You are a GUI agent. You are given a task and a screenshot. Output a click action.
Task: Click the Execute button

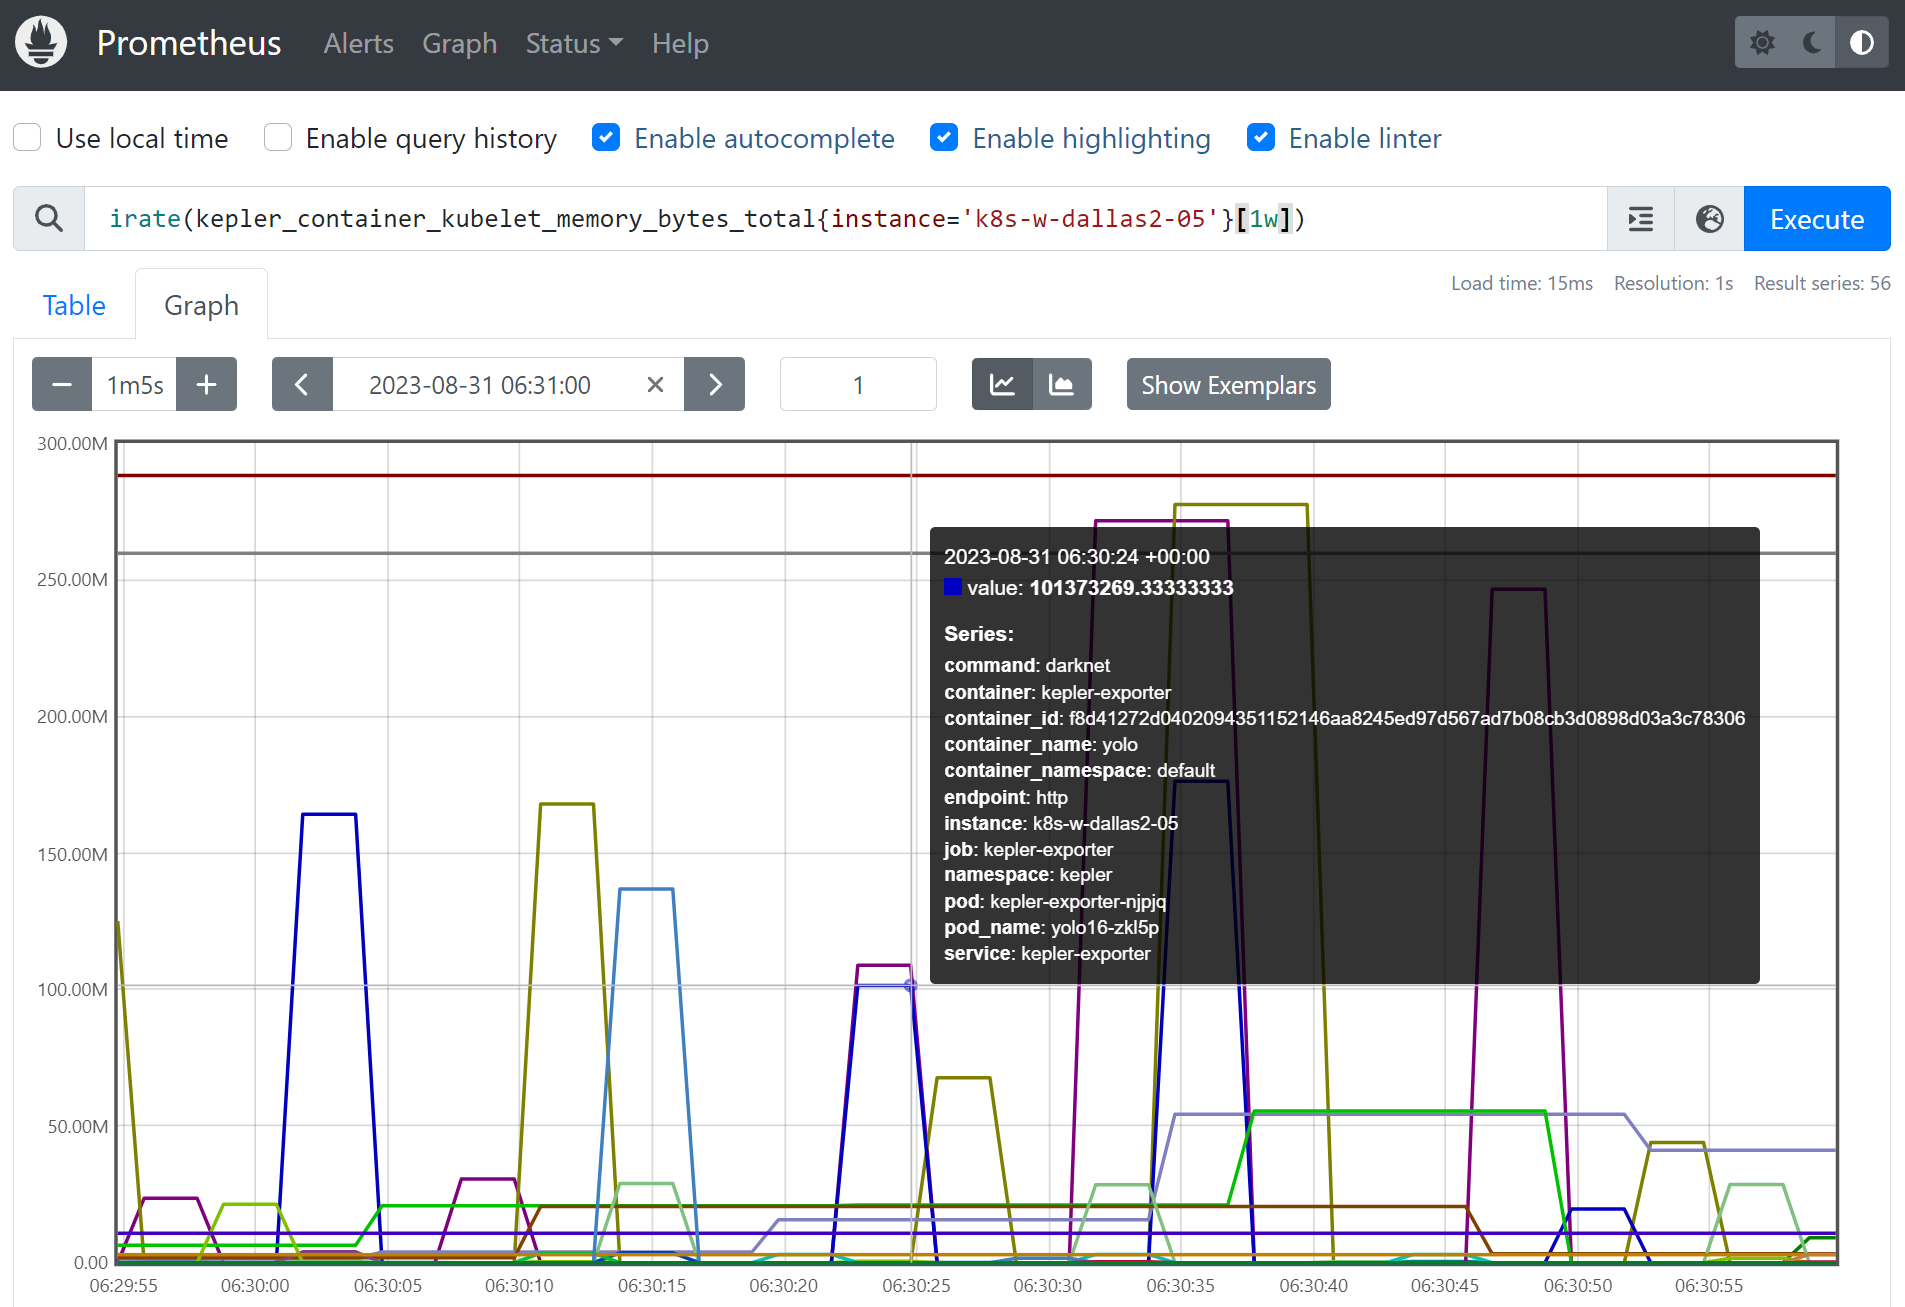1816,218
